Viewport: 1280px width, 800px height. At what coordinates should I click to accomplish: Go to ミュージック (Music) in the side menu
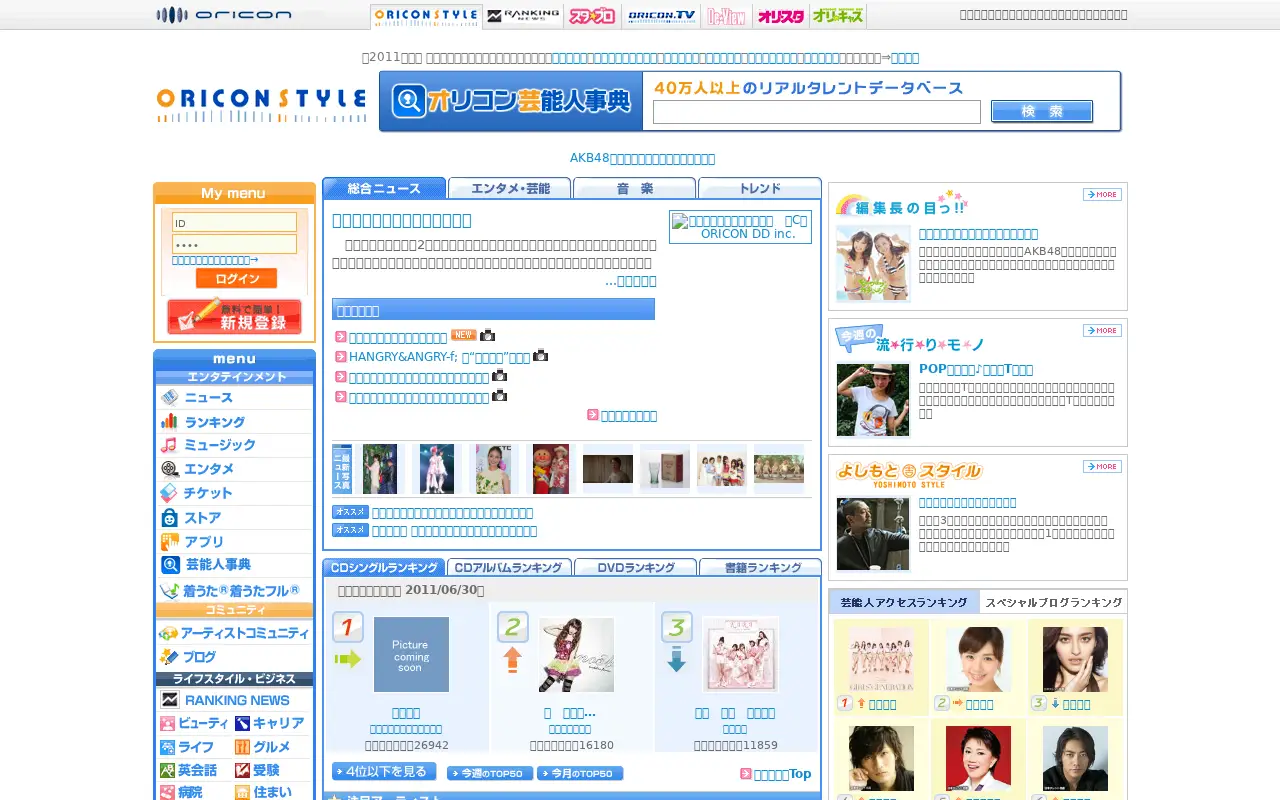click(234, 445)
